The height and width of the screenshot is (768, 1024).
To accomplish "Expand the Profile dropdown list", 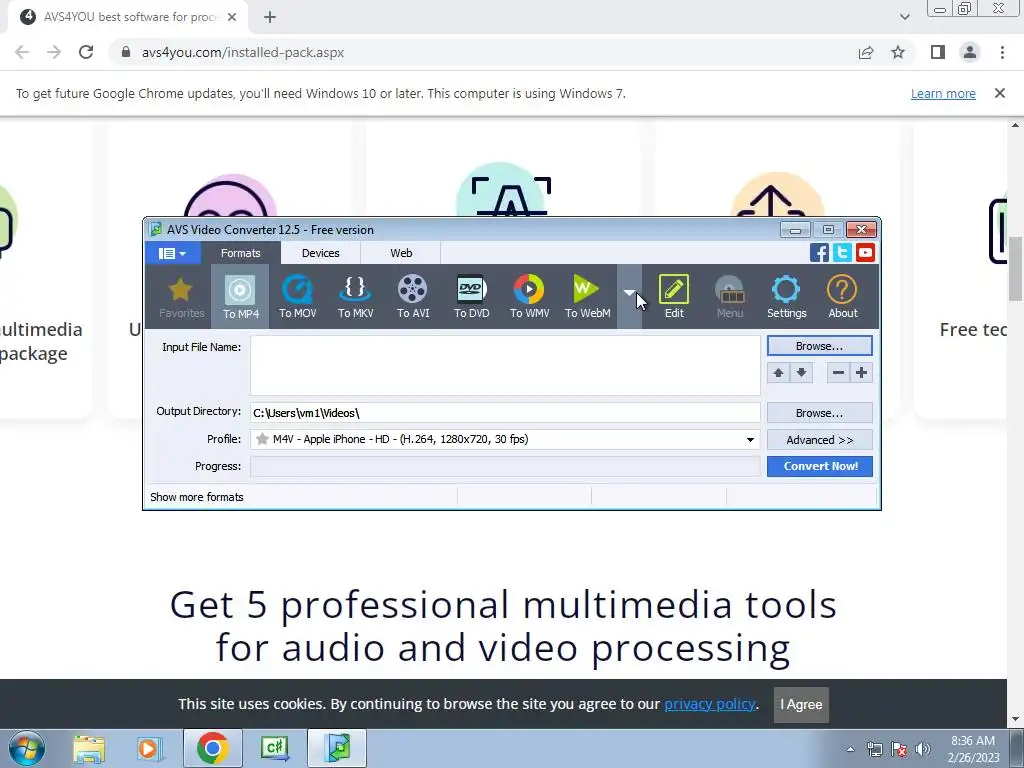I will [x=750, y=440].
